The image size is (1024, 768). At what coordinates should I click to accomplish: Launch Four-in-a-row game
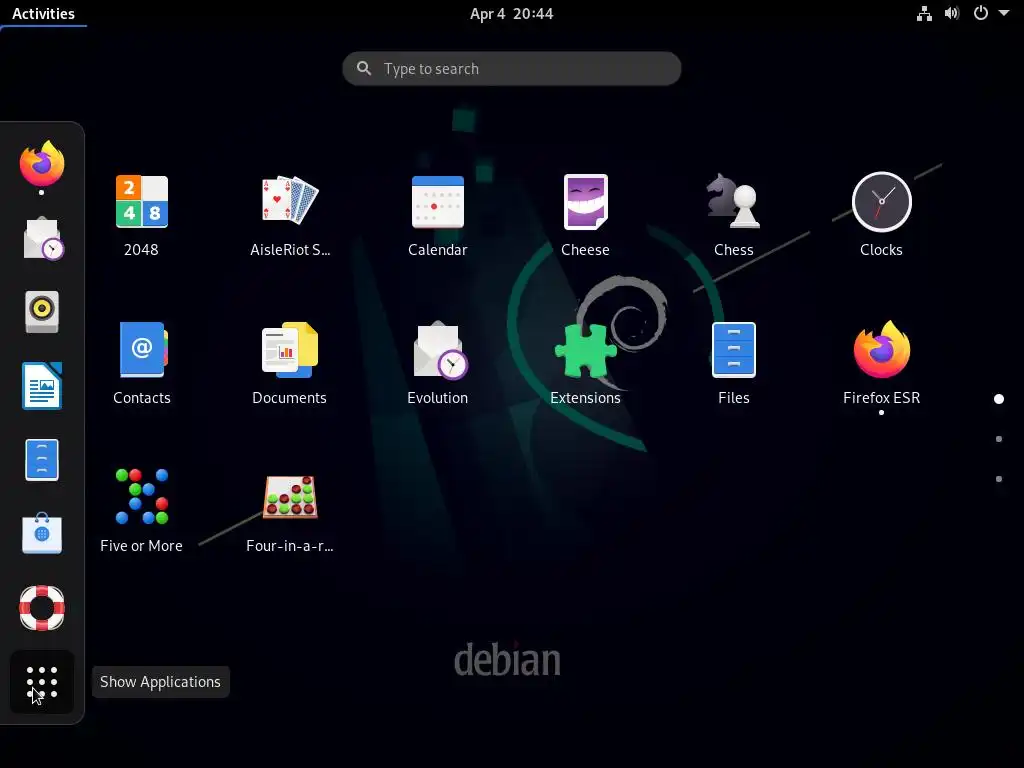[x=290, y=498]
